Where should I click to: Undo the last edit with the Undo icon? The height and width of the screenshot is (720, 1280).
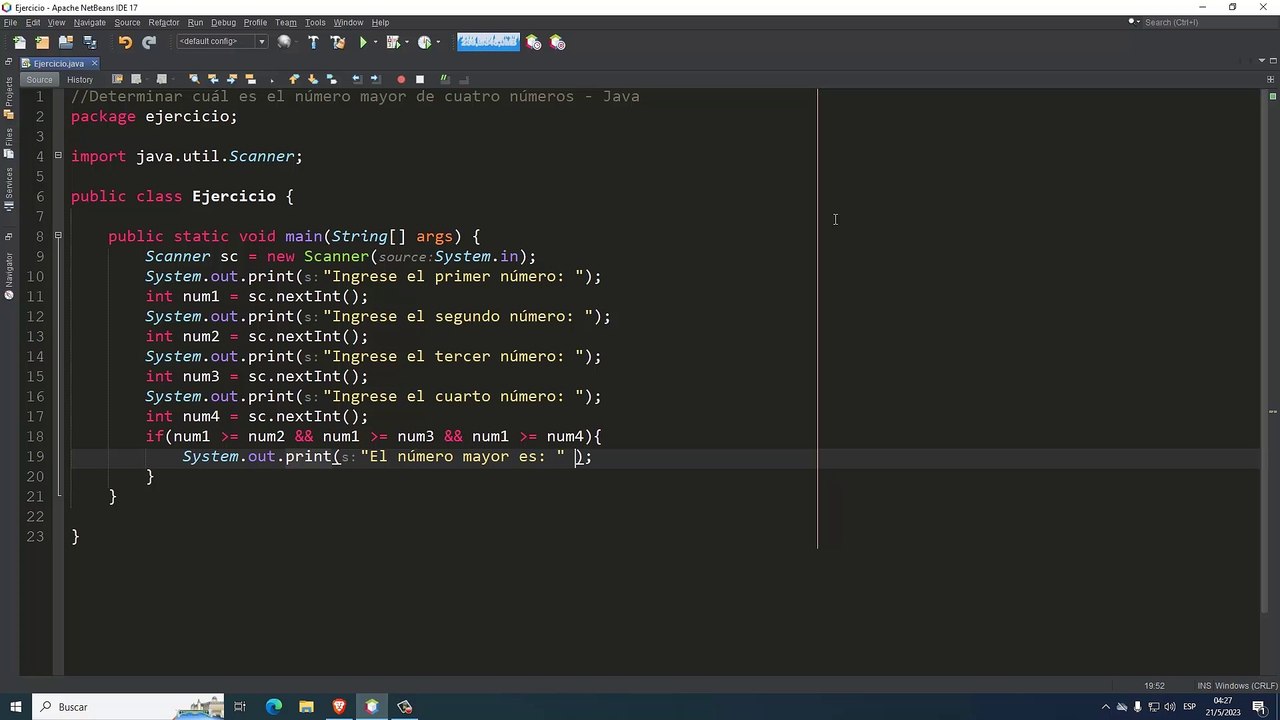click(125, 42)
